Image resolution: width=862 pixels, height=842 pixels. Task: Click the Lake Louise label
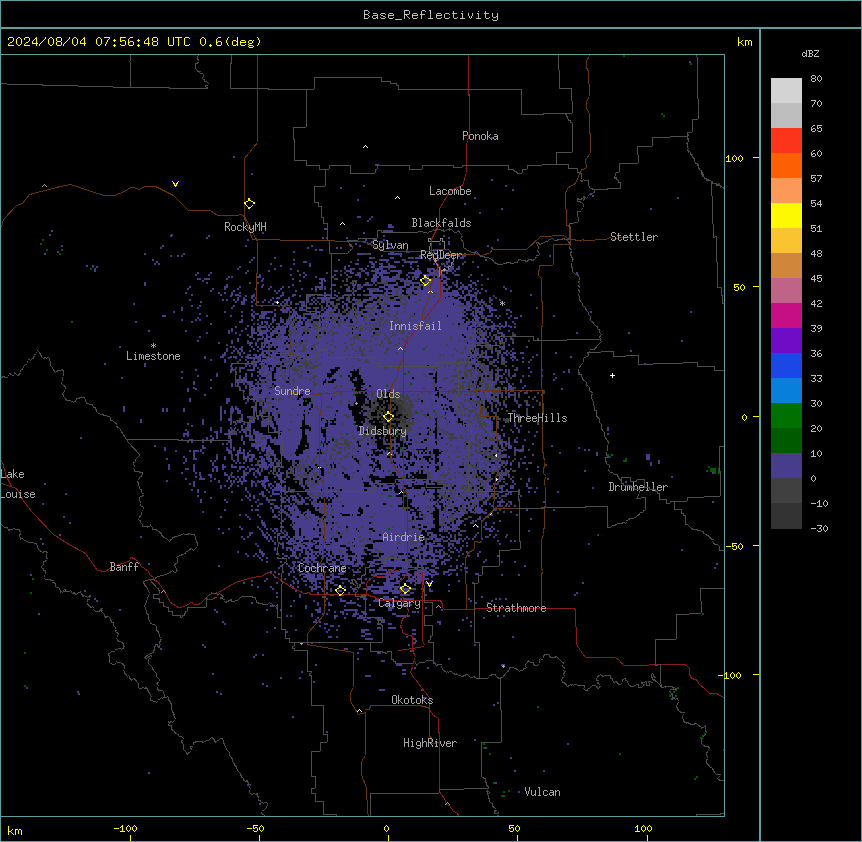(x=16, y=484)
